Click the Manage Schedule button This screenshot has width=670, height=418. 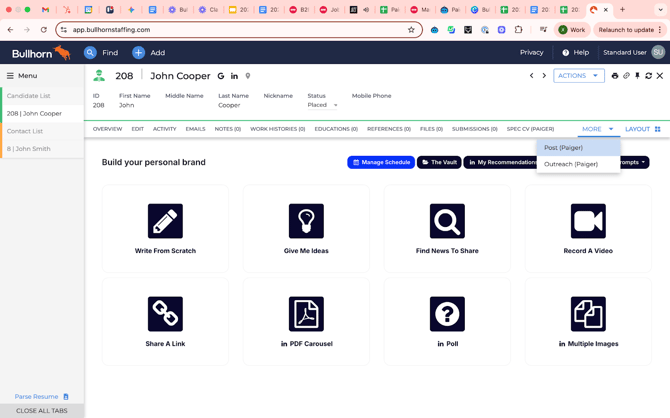tap(381, 162)
